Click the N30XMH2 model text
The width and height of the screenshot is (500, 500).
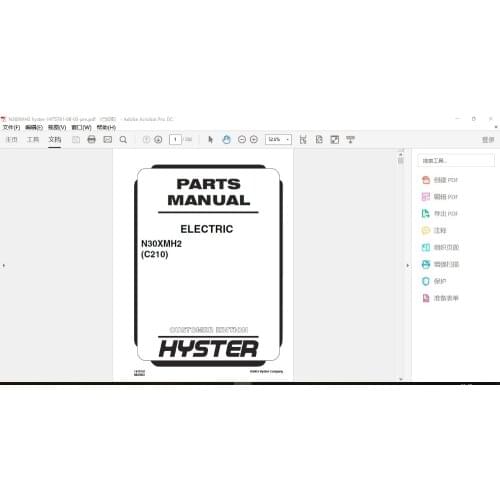click(161, 244)
